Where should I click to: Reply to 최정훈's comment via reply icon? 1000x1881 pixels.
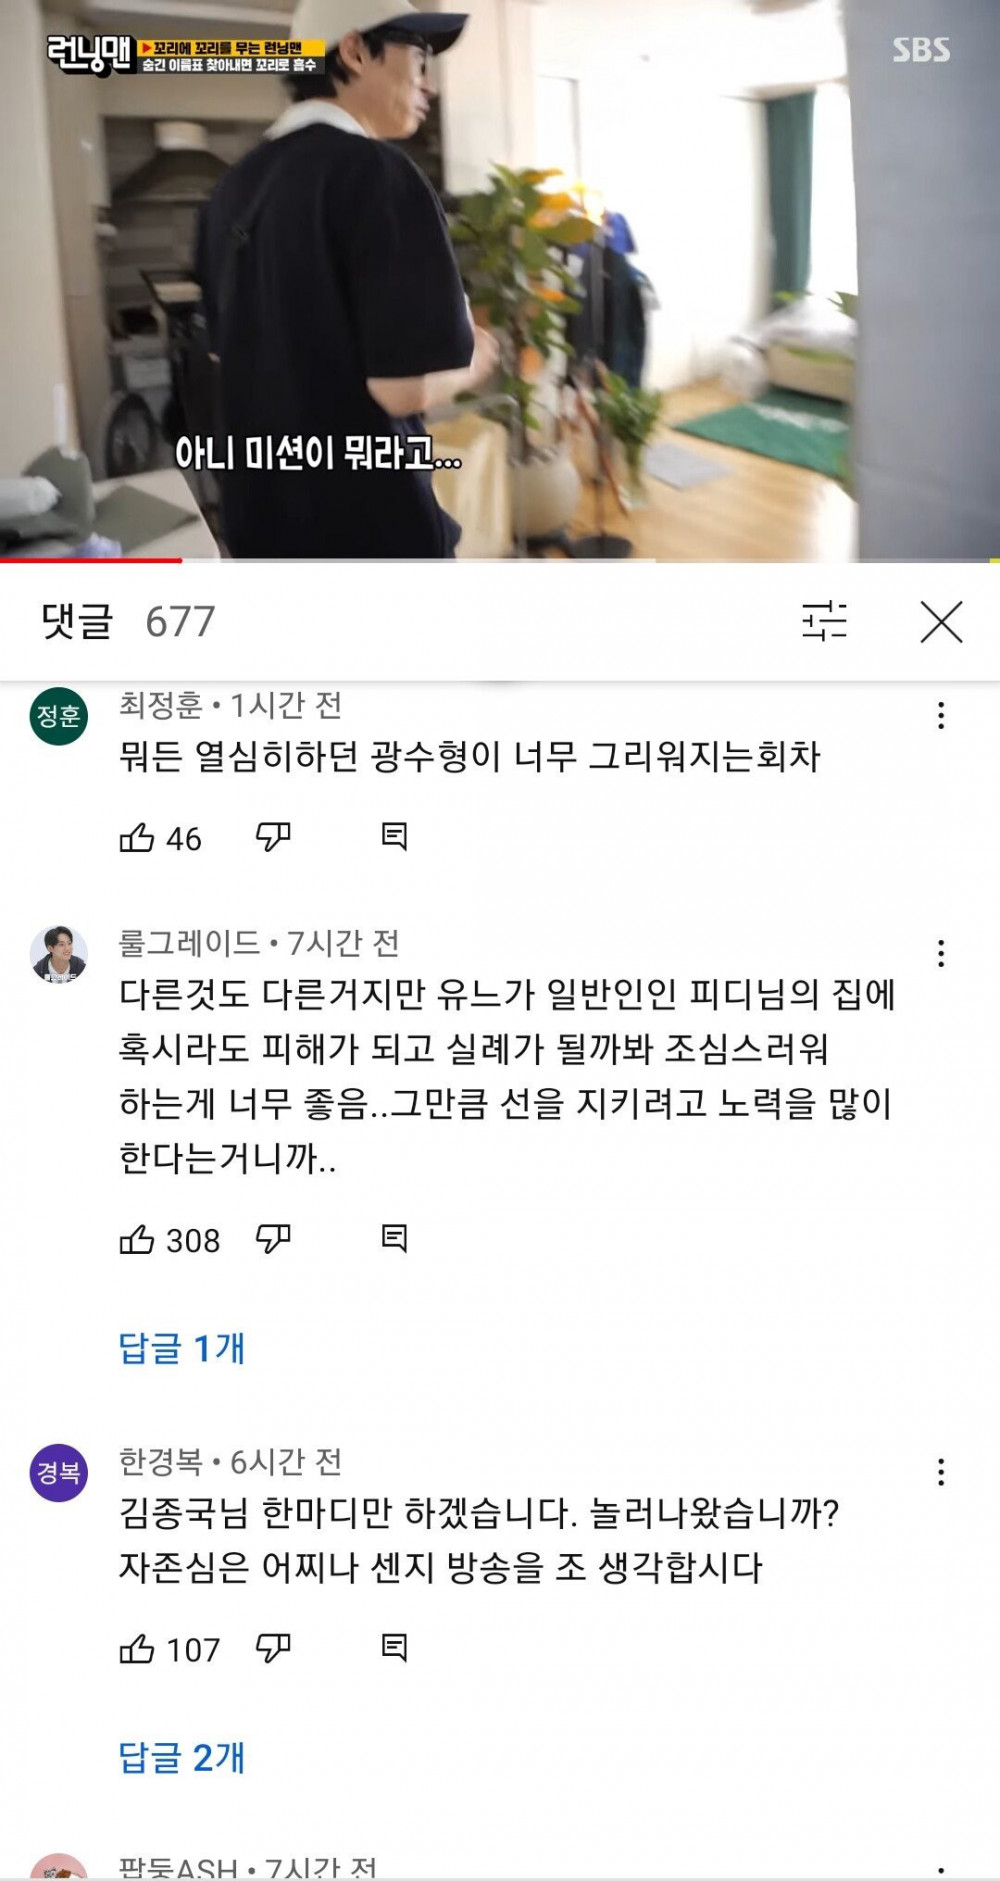395,837
